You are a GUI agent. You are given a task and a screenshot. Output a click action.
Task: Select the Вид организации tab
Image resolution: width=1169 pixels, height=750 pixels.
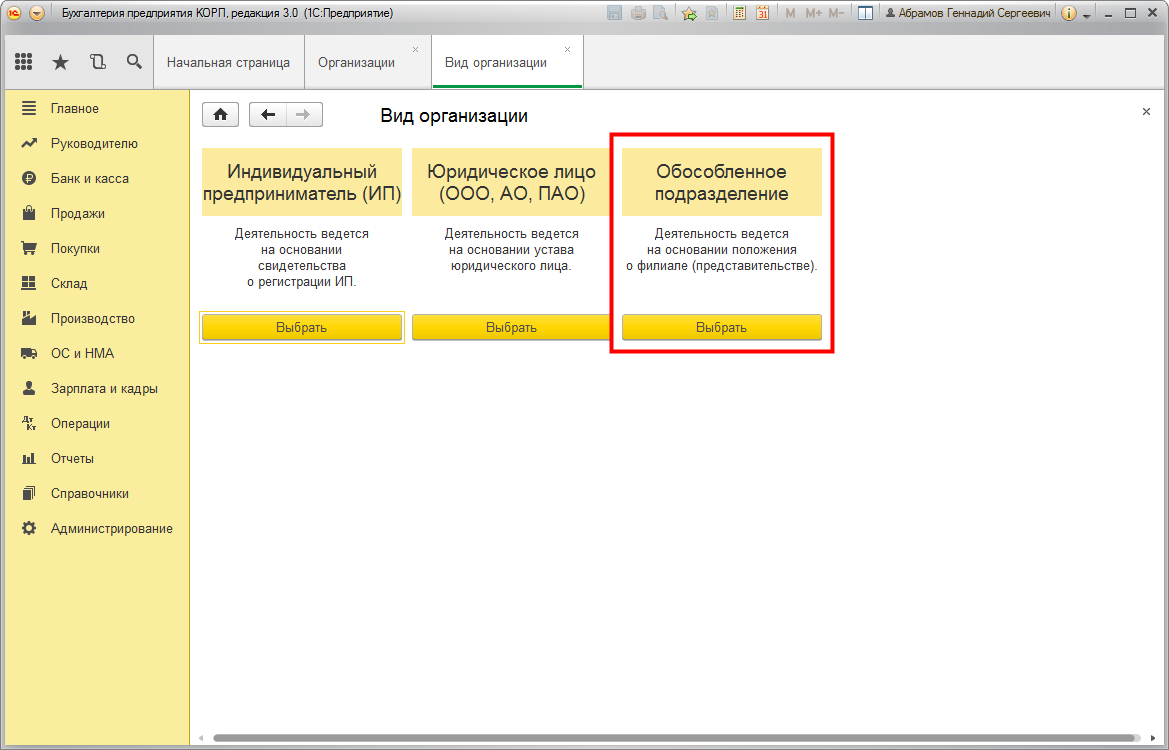pos(496,63)
